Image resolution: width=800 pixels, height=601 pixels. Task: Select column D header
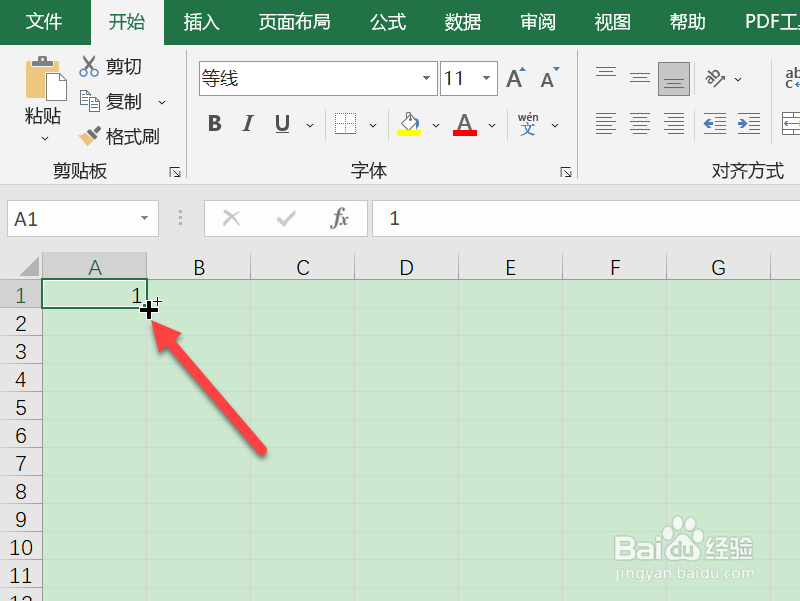pyautogui.click(x=406, y=266)
